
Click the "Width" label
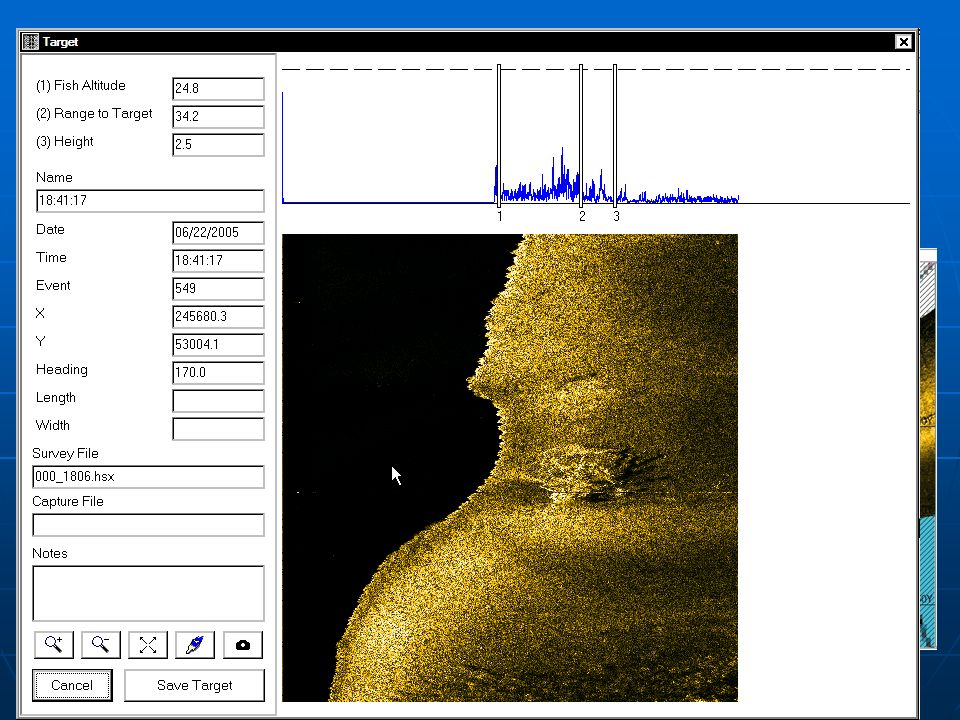53,426
